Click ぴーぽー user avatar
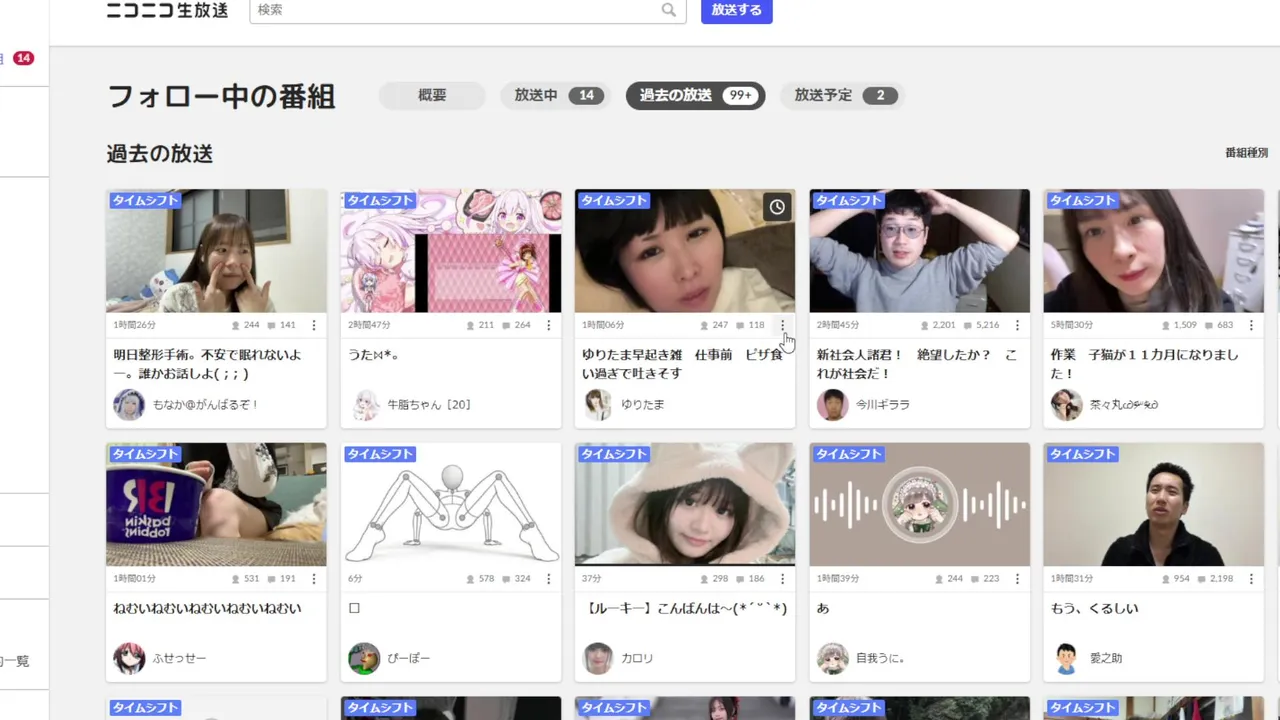Screen dimensions: 1280x720 364,659
